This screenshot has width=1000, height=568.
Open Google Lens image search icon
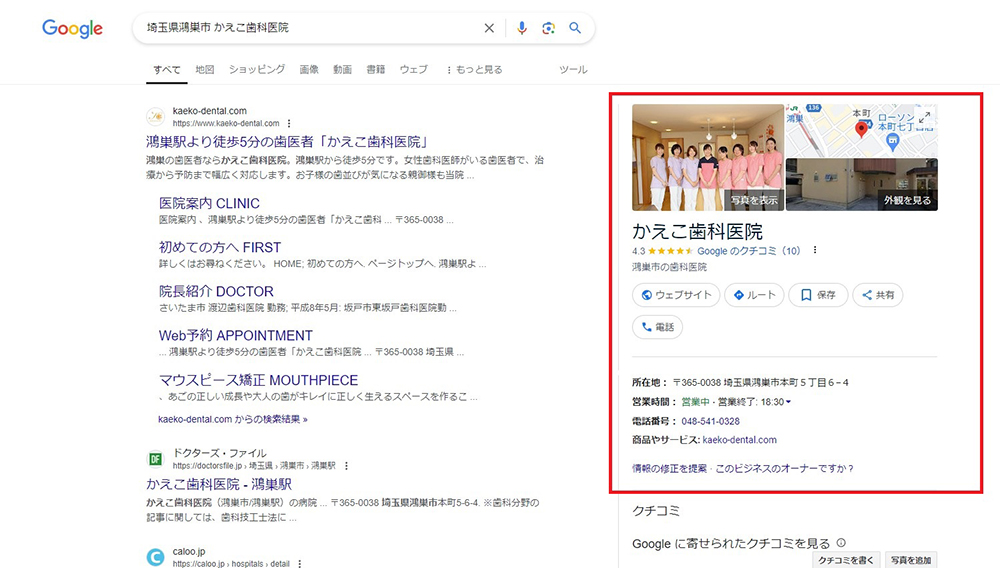pyautogui.click(x=548, y=28)
